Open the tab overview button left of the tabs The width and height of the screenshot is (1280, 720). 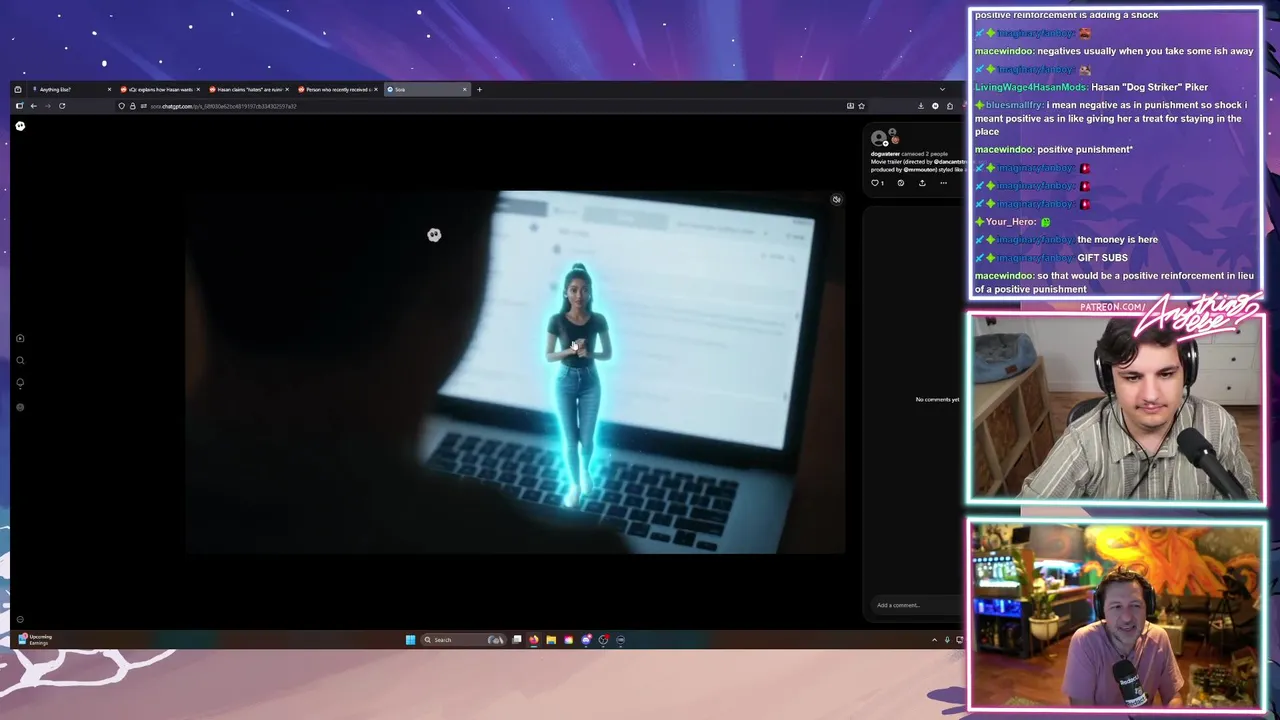tap(18, 89)
